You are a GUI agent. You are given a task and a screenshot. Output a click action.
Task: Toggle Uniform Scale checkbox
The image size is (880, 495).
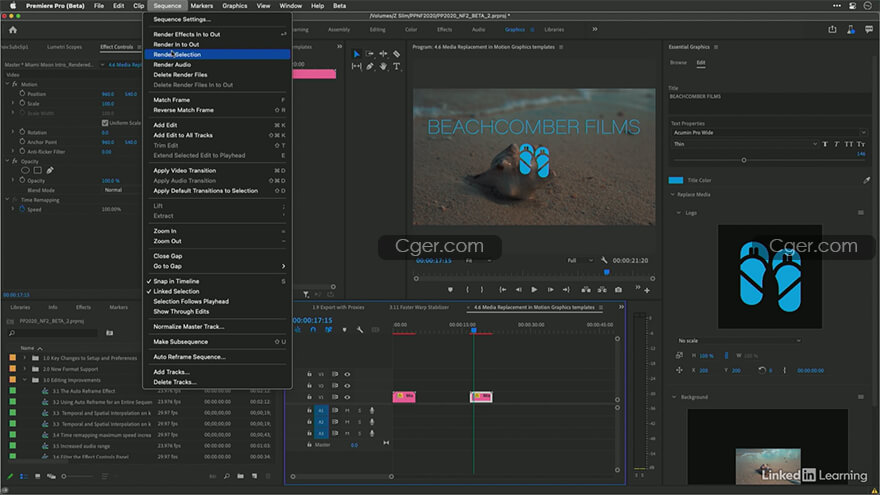[104, 123]
